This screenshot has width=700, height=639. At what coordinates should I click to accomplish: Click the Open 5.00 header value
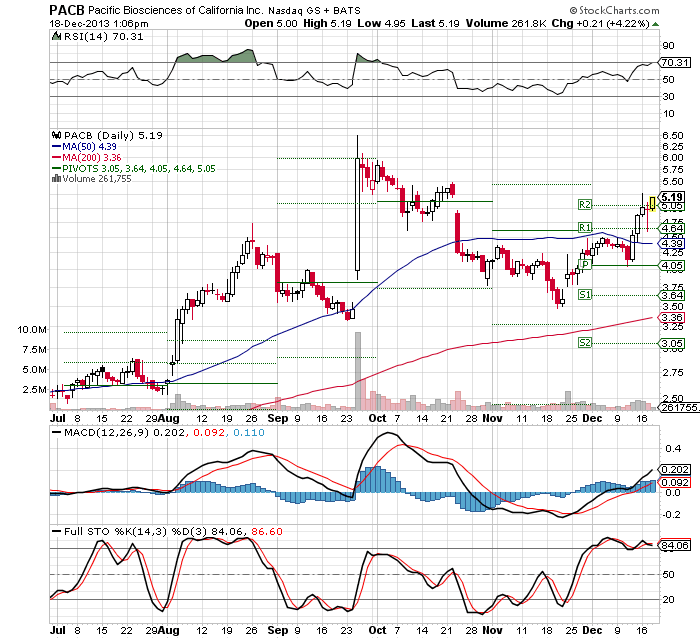(271, 23)
